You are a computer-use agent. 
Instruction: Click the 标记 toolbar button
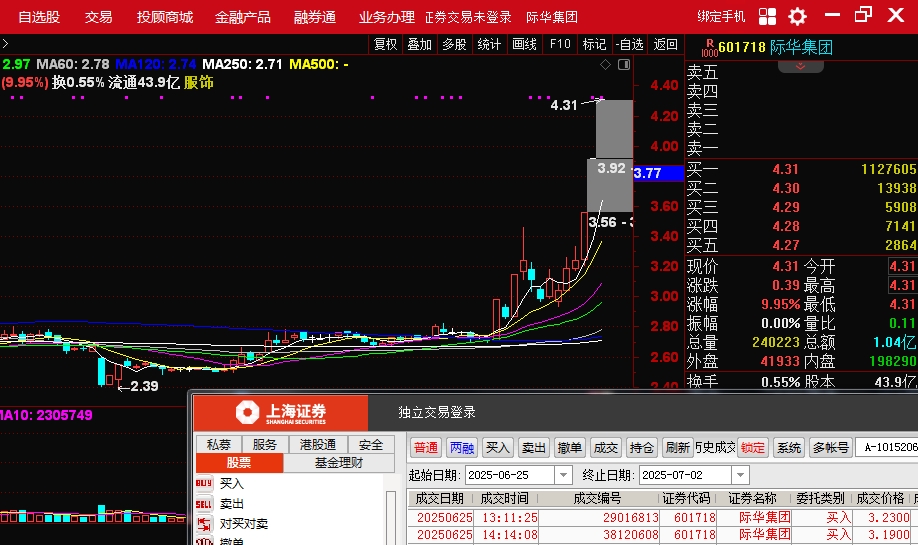click(x=594, y=44)
